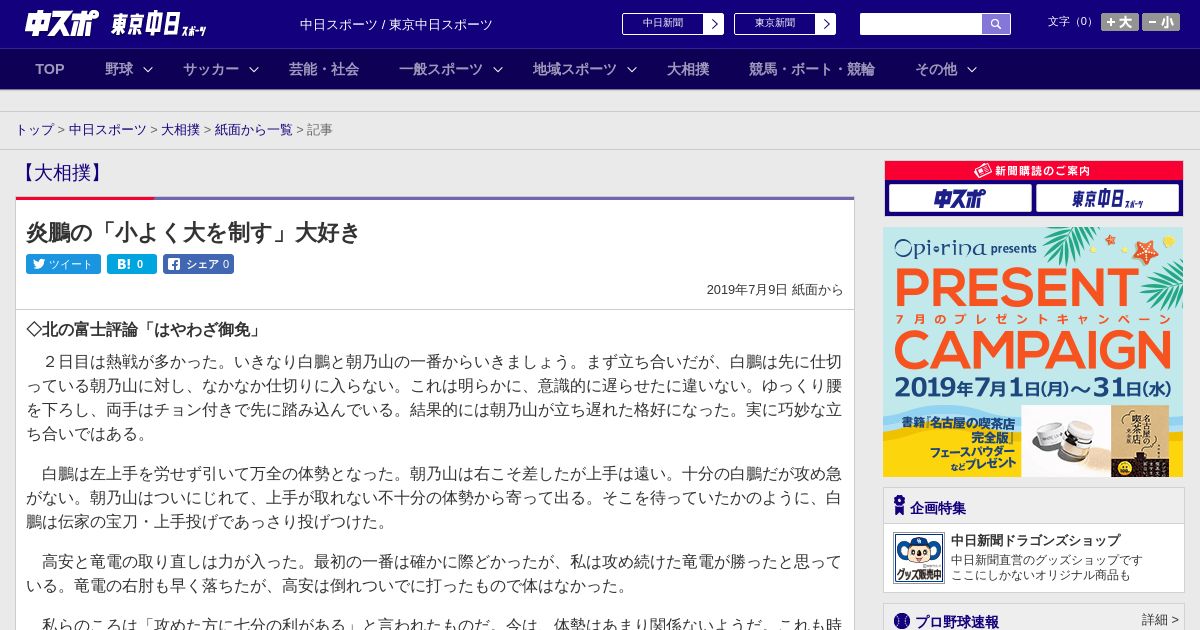Click the 中スポ subscription banner button

click(960, 198)
